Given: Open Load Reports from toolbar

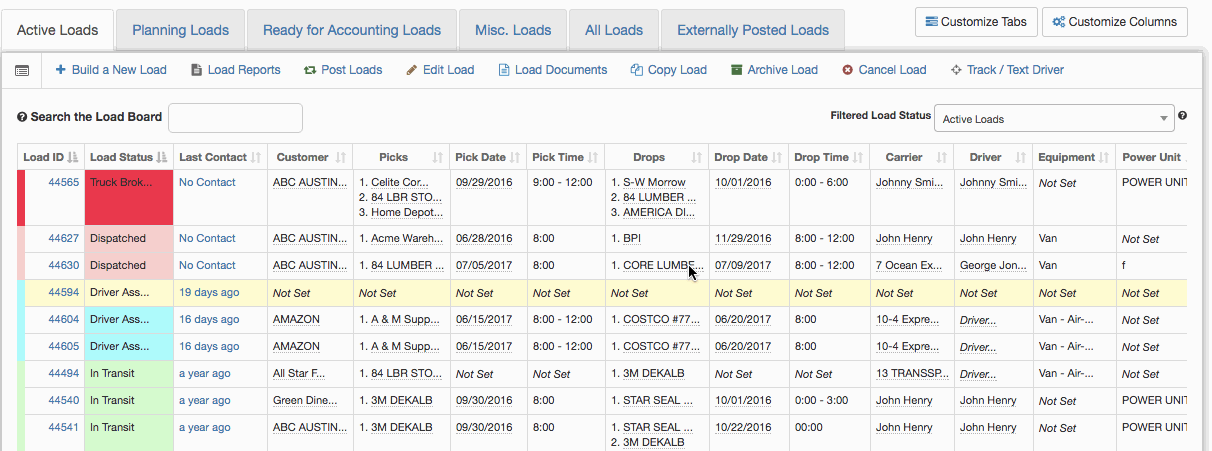Looking at the screenshot, I should (236, 70).
